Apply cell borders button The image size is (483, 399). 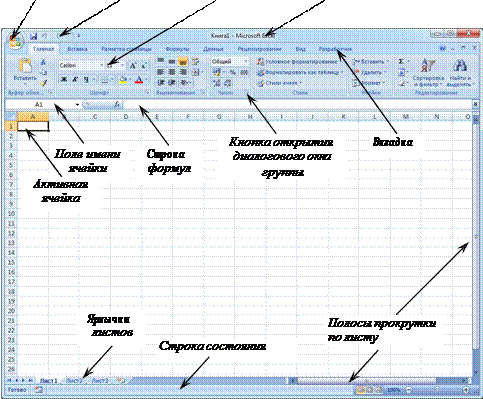[x=105, y=79]
